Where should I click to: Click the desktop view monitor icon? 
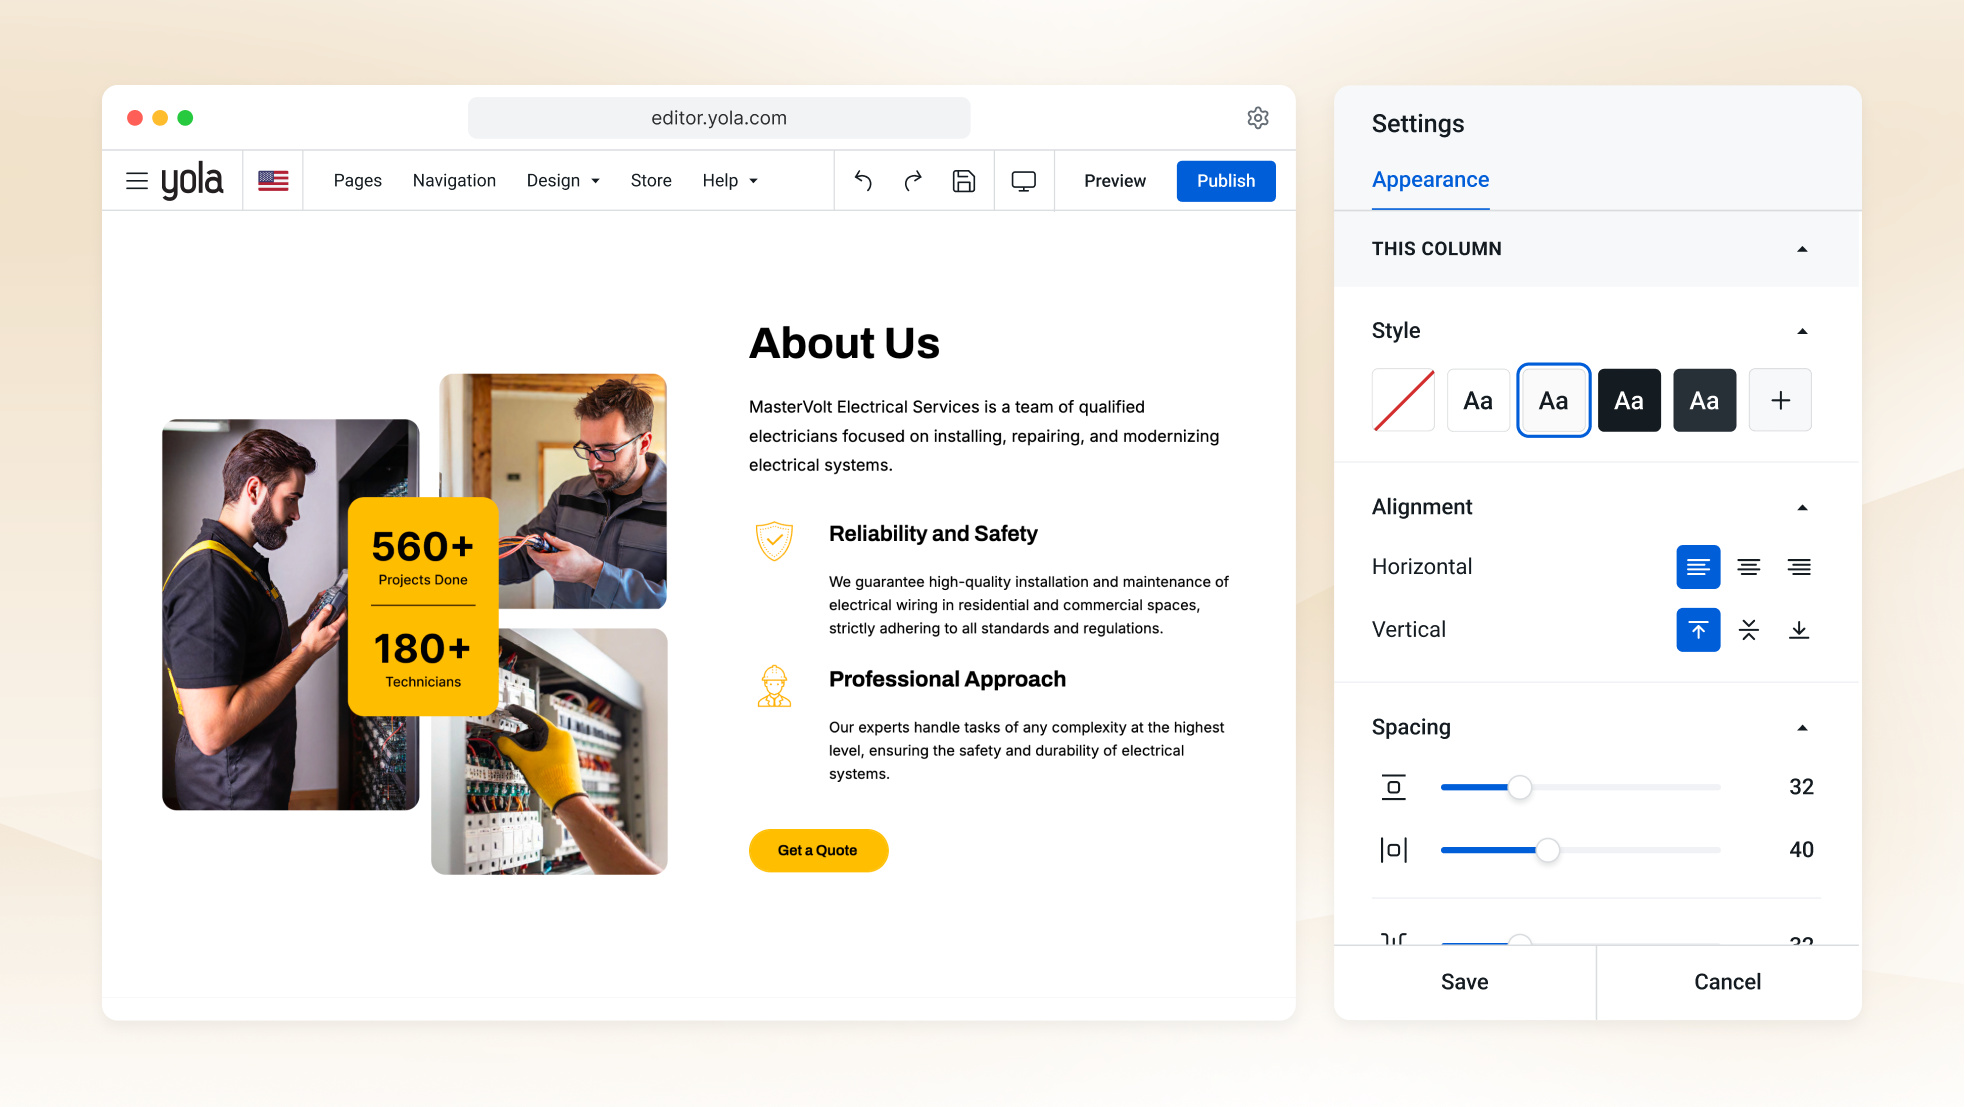pos(1024,181)
